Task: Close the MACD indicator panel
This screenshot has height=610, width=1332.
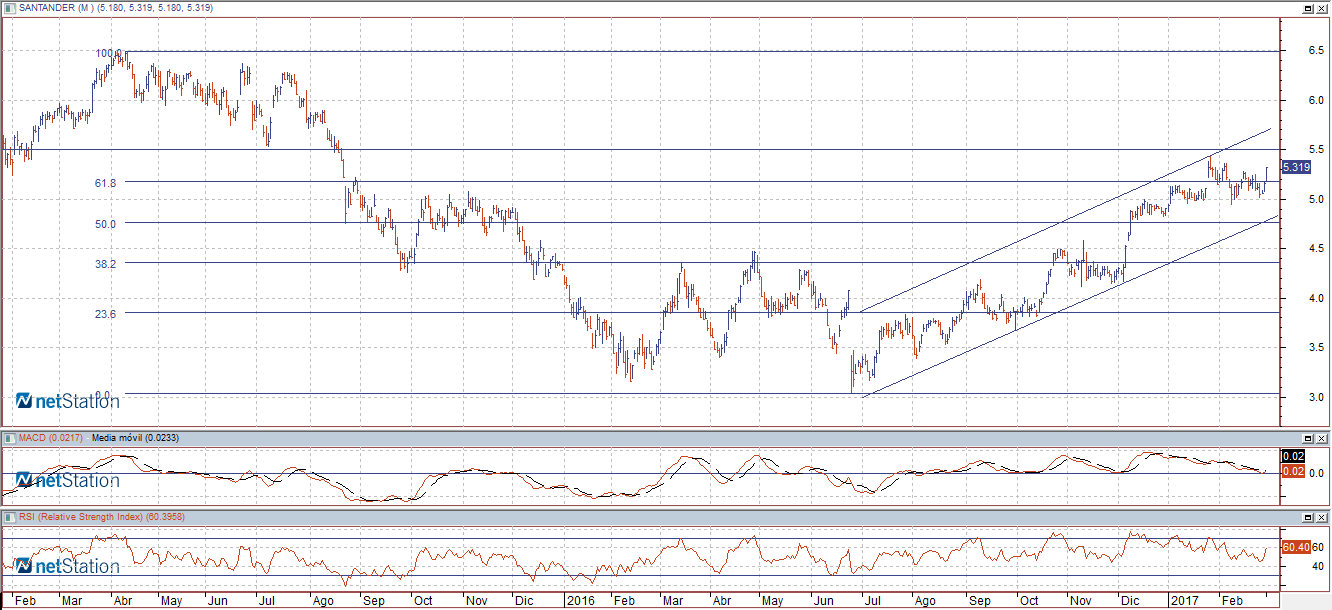Action: [1322, 438]
